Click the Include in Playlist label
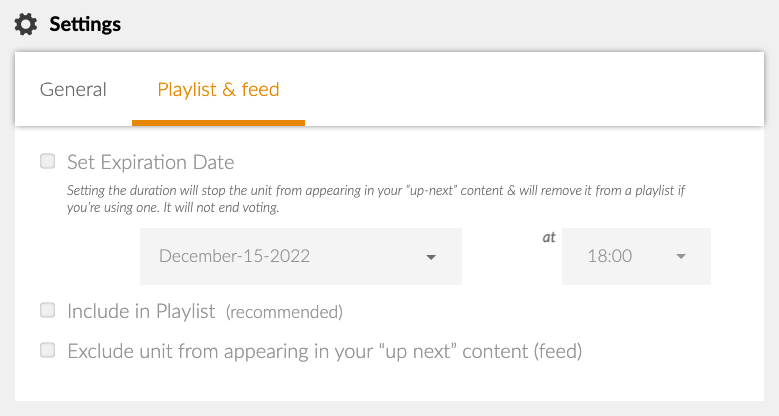 click(x=141, y=311)
